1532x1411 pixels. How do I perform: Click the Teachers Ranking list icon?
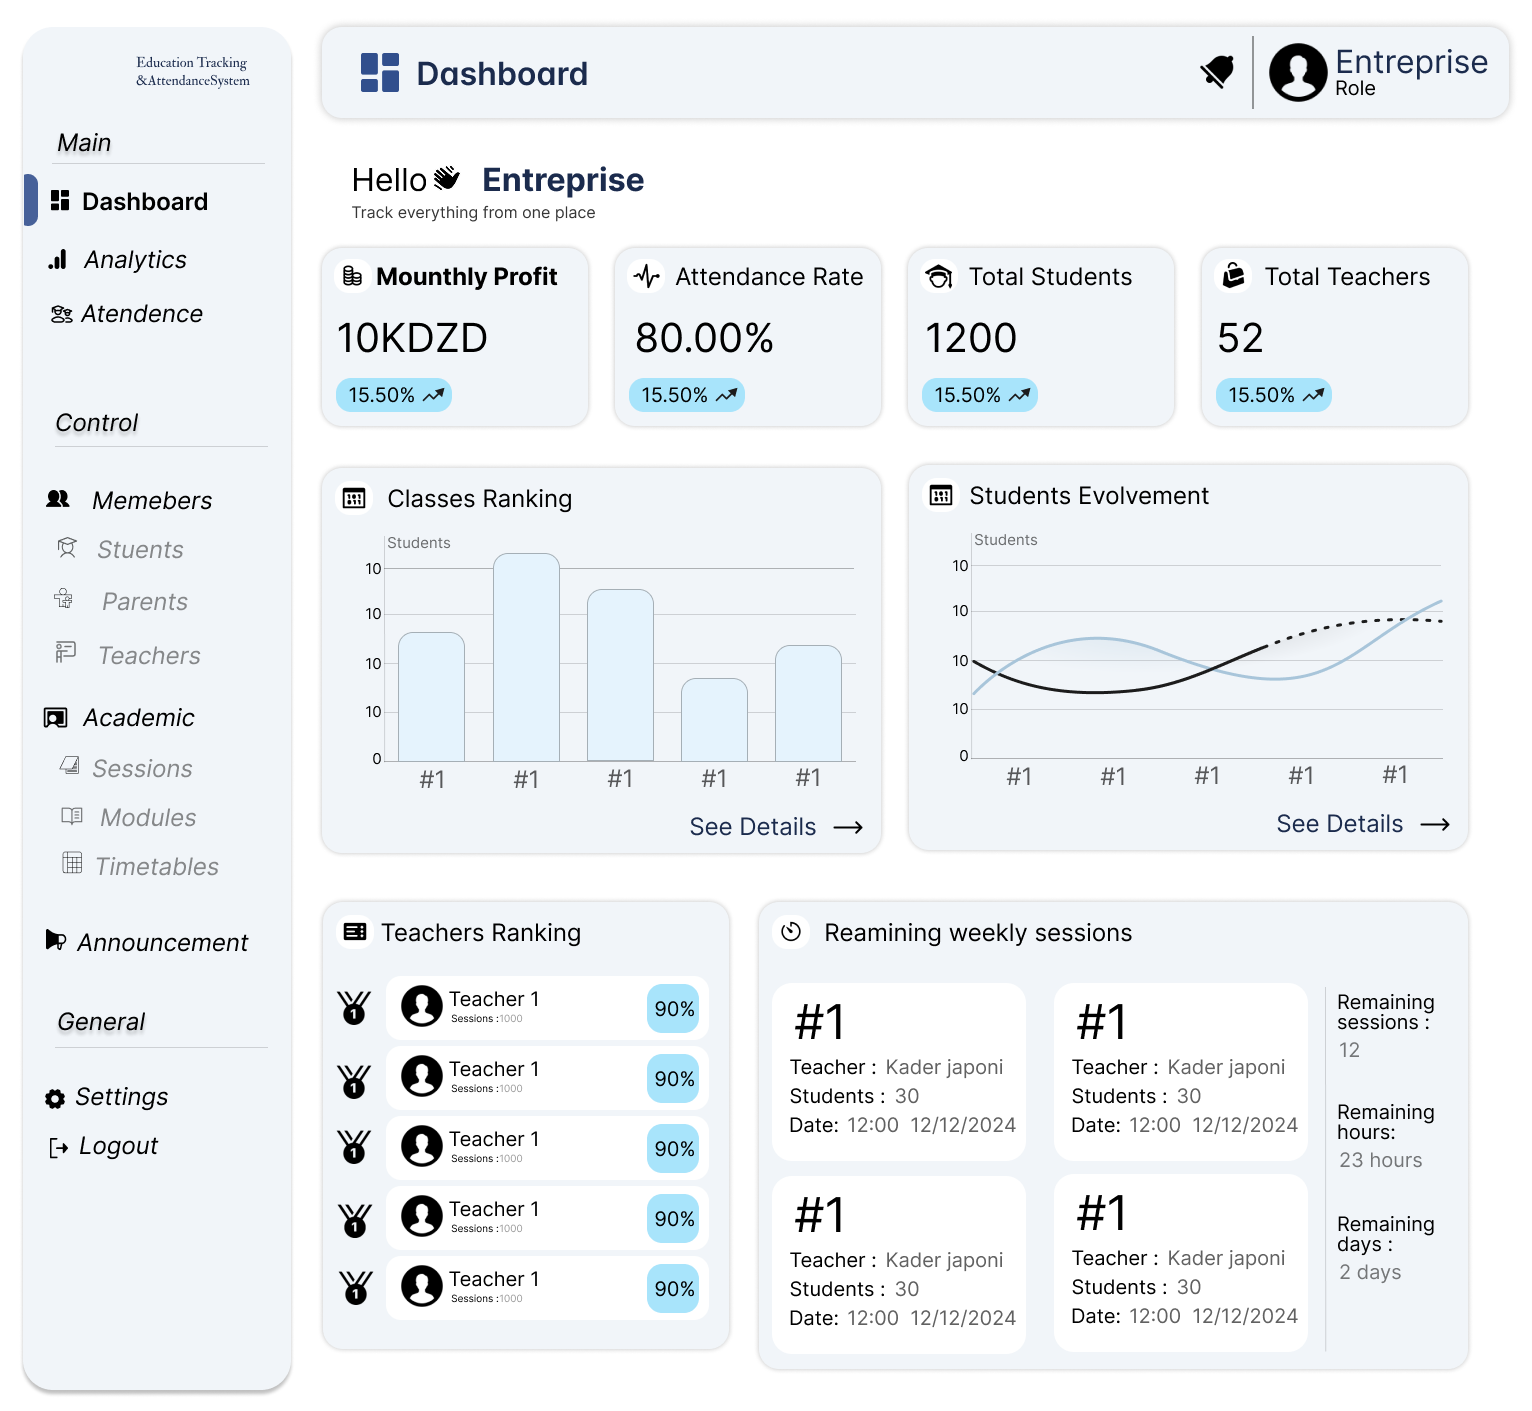[355, 932]
